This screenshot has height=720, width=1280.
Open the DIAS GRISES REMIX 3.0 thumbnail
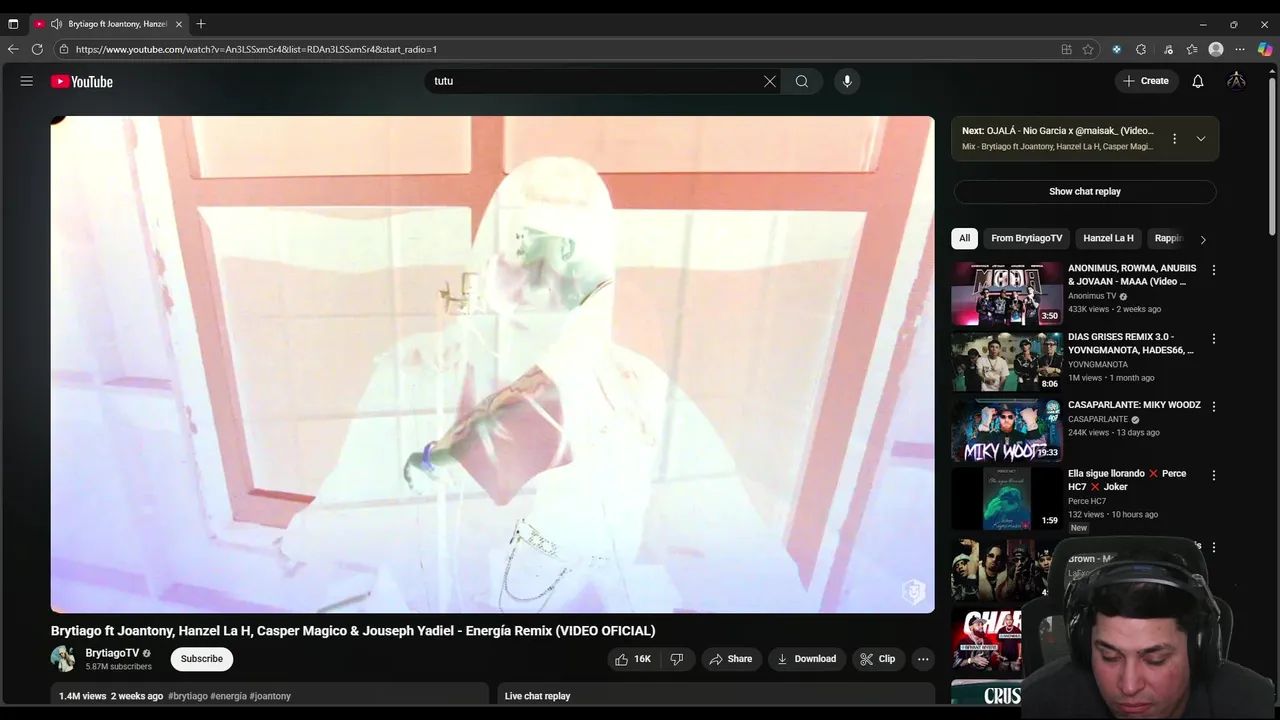click(1007, 362)
